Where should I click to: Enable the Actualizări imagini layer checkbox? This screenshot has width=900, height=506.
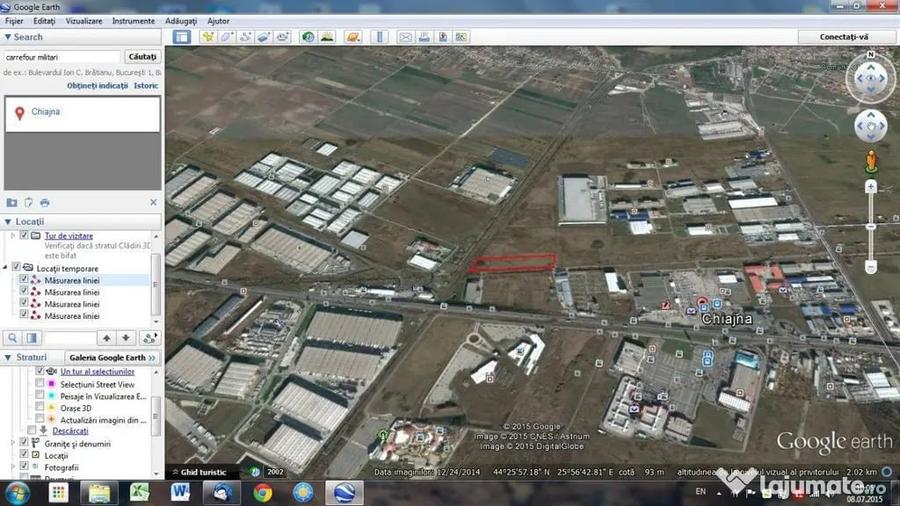pyautogui.click(x=40, y=419)
